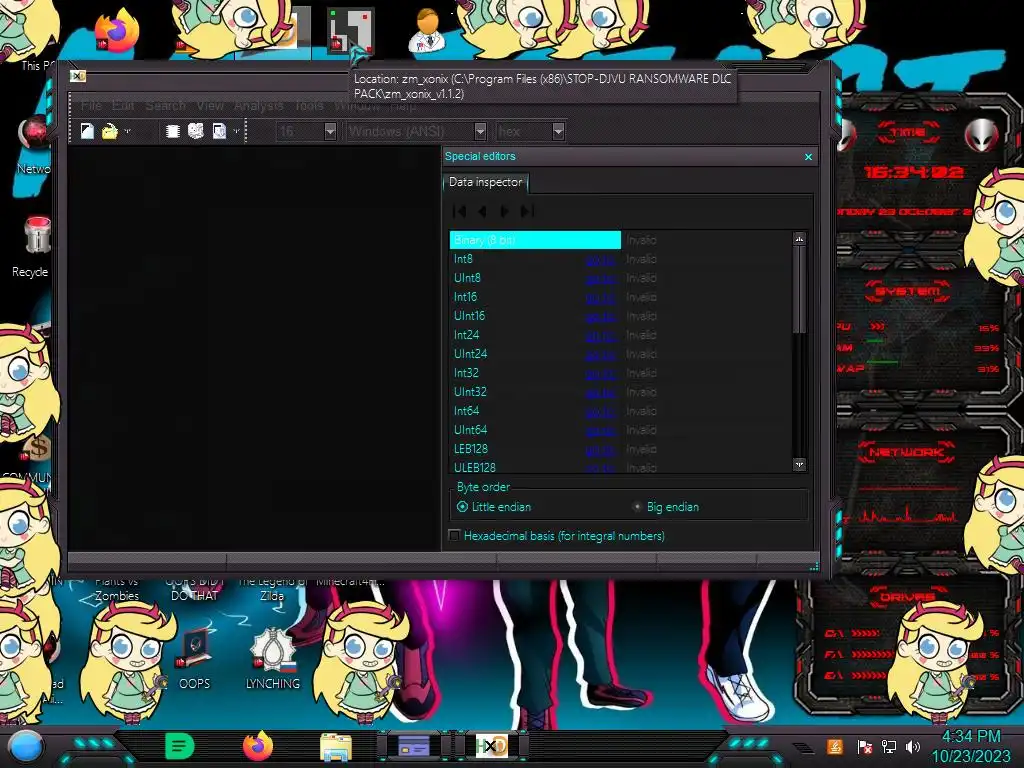
Task: Click the Data inspector vertical scrollbar thumb
Action: (799, 289)
